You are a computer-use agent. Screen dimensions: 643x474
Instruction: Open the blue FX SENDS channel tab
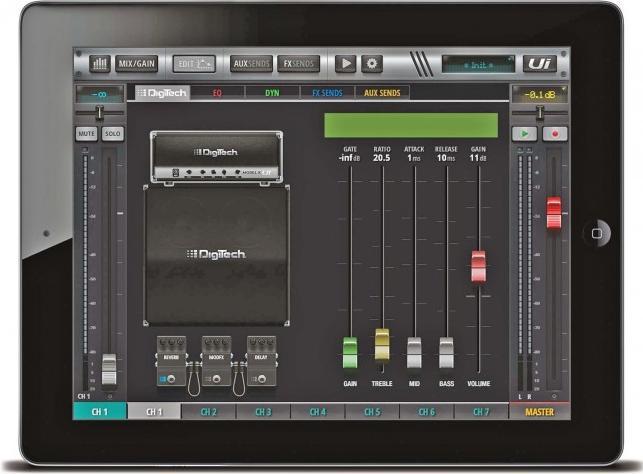click(327, 93)
